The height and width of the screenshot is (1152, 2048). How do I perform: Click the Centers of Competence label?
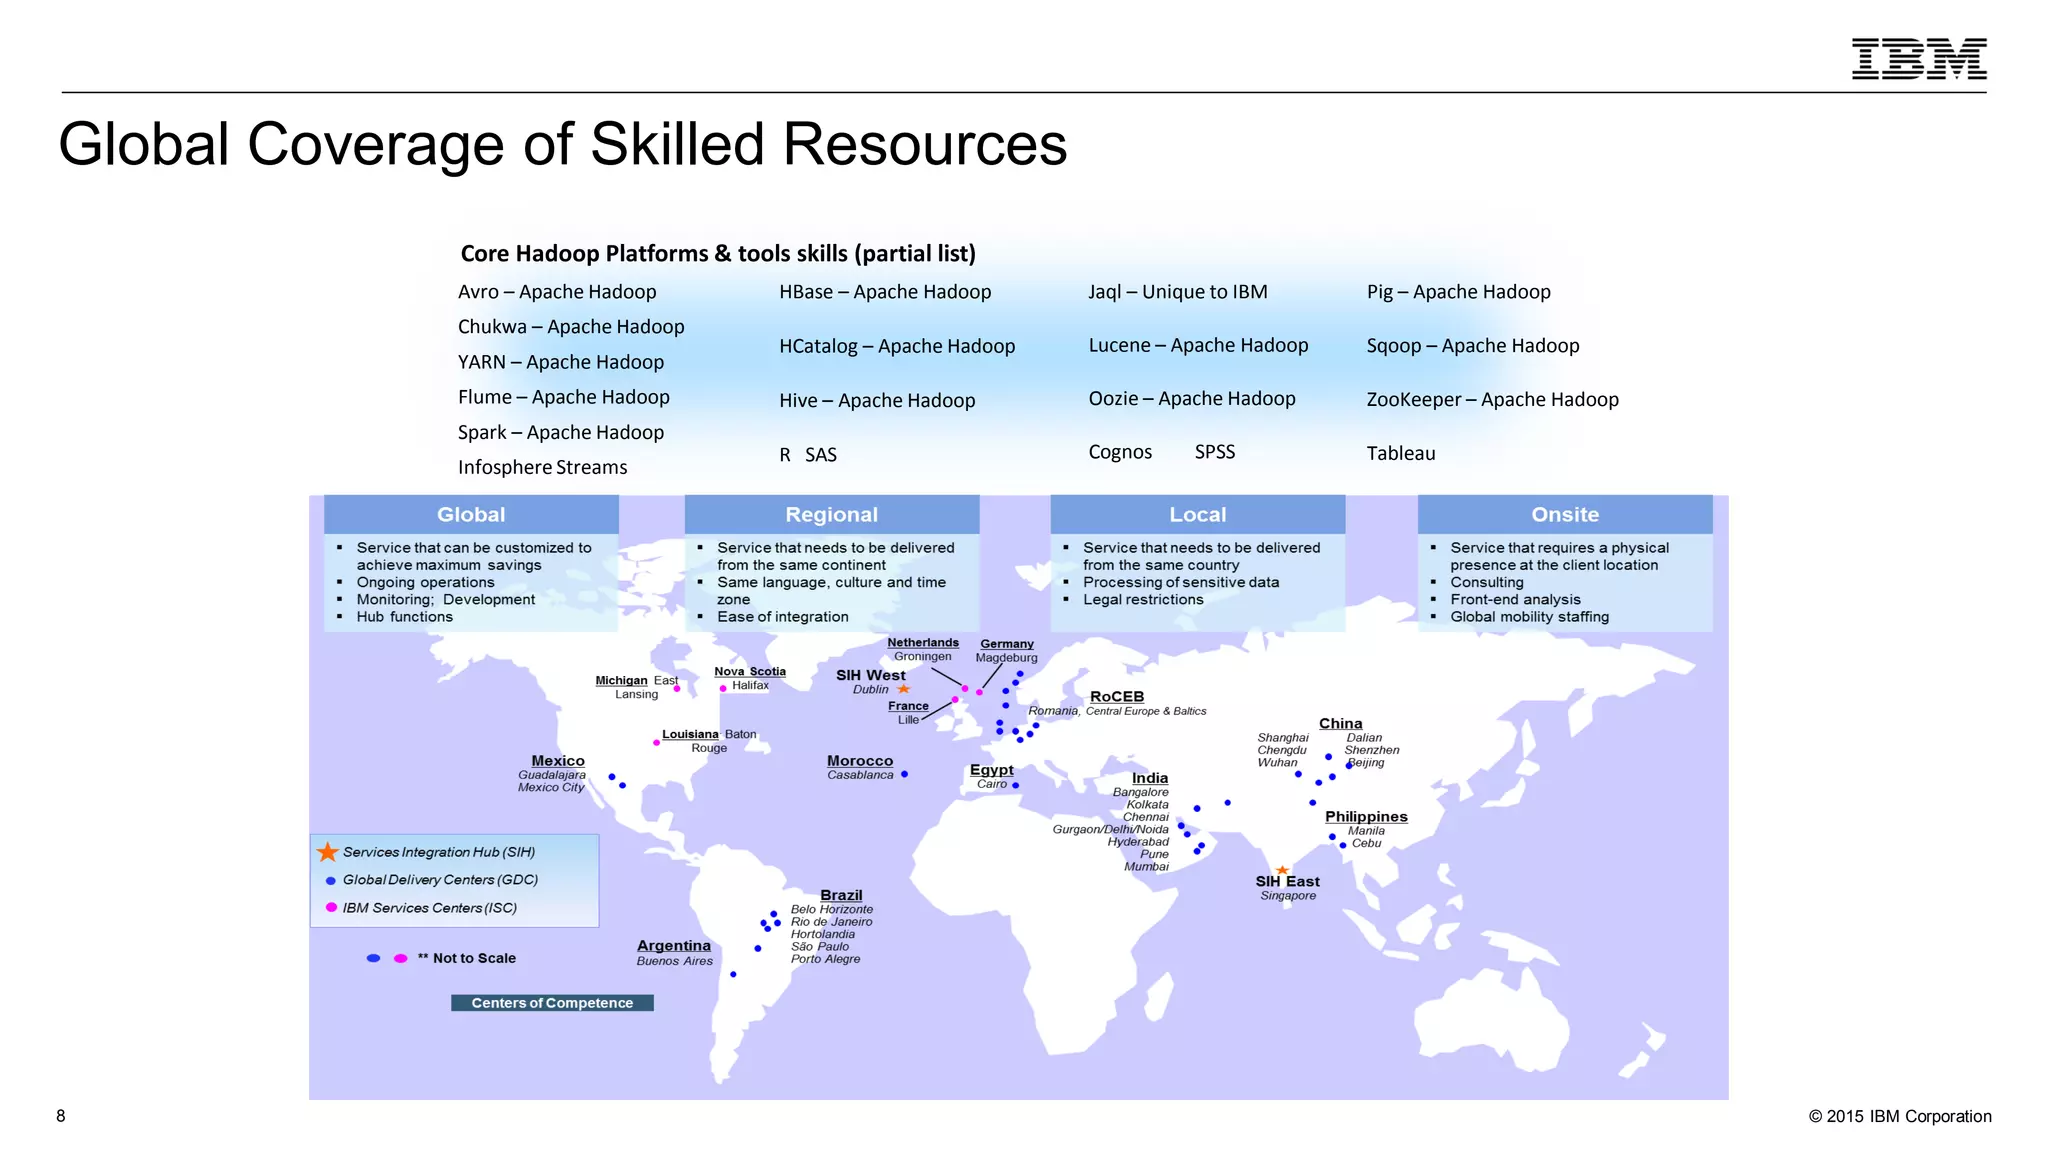point(552,1003)
